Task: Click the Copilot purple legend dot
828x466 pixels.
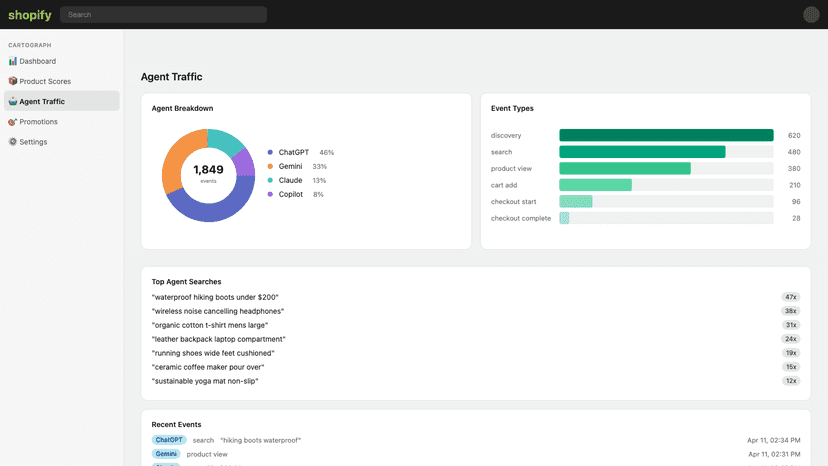Action: coord(270,194)
